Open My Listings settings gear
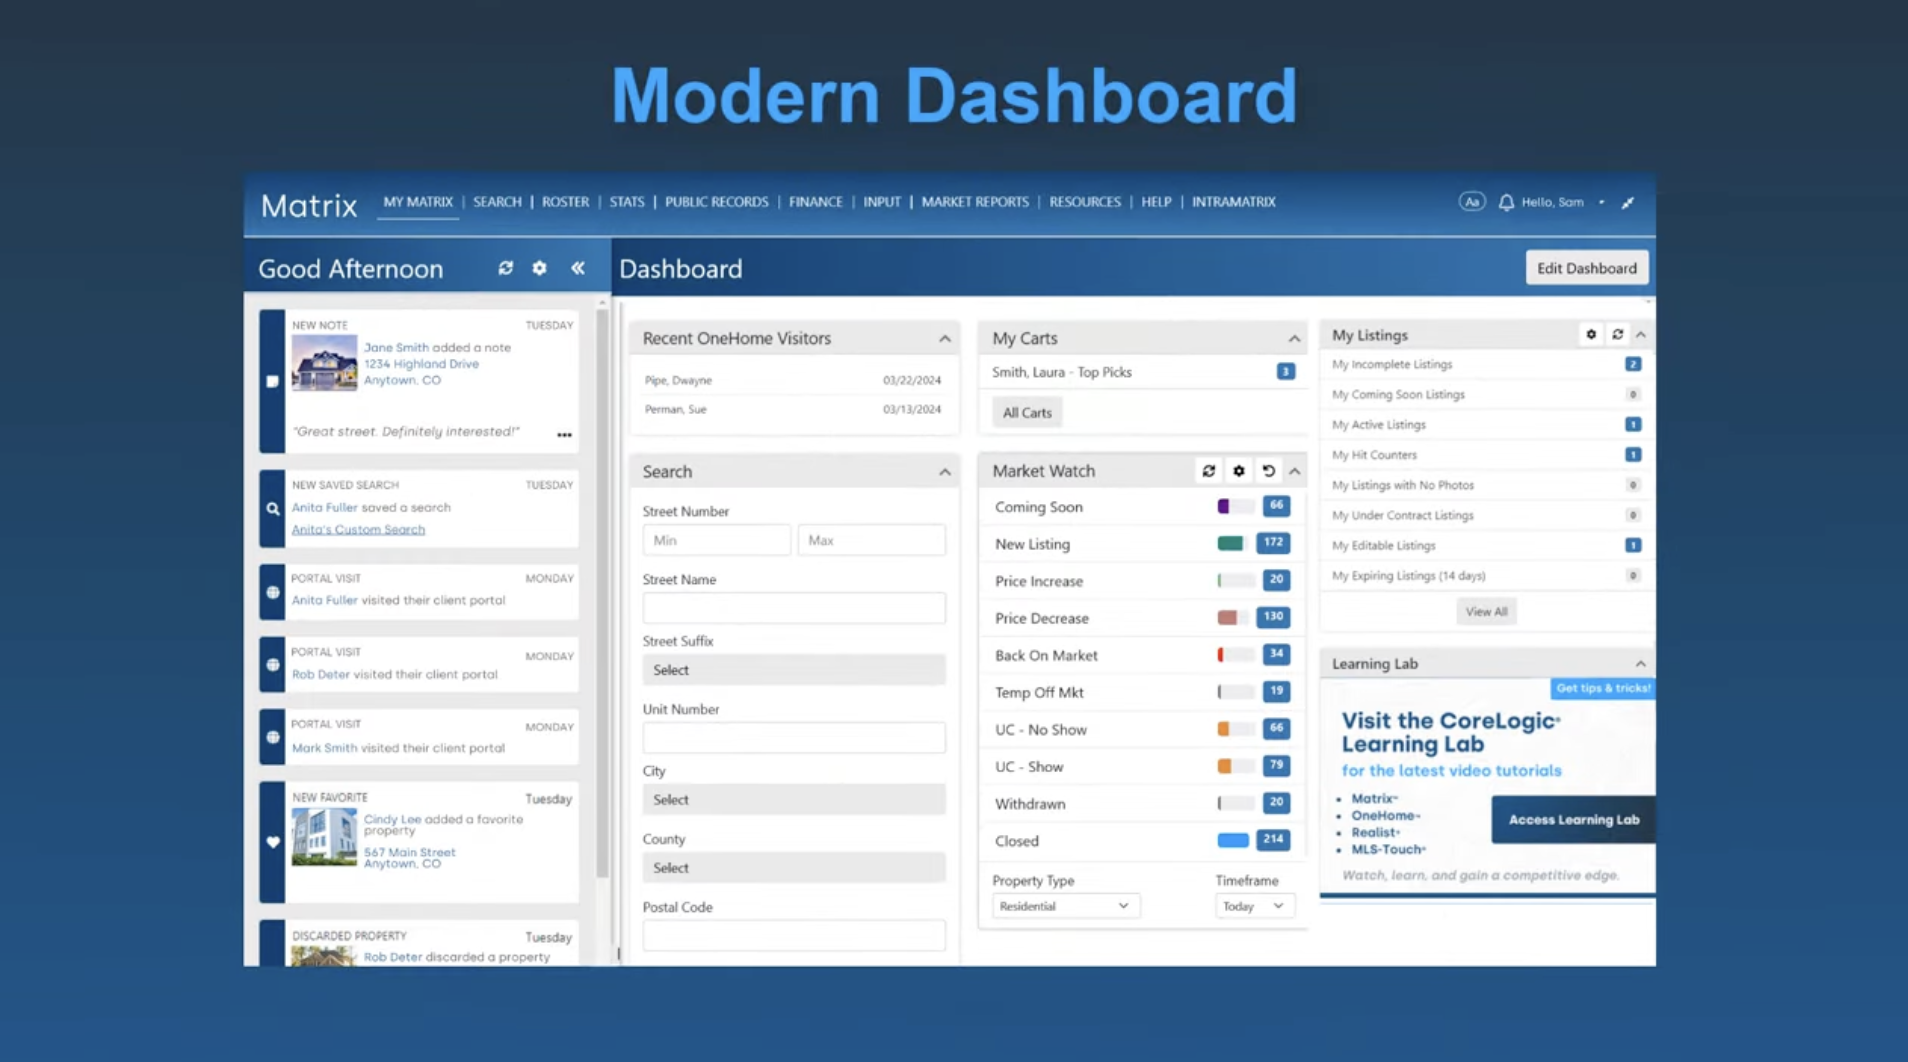Image resolution: width=1908 pixels, height=1062 pixels. 1590,334
